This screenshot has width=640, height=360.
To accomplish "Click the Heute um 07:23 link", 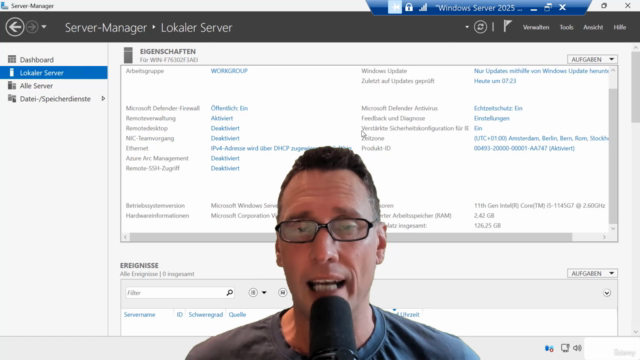I will (x=495, y=81).
